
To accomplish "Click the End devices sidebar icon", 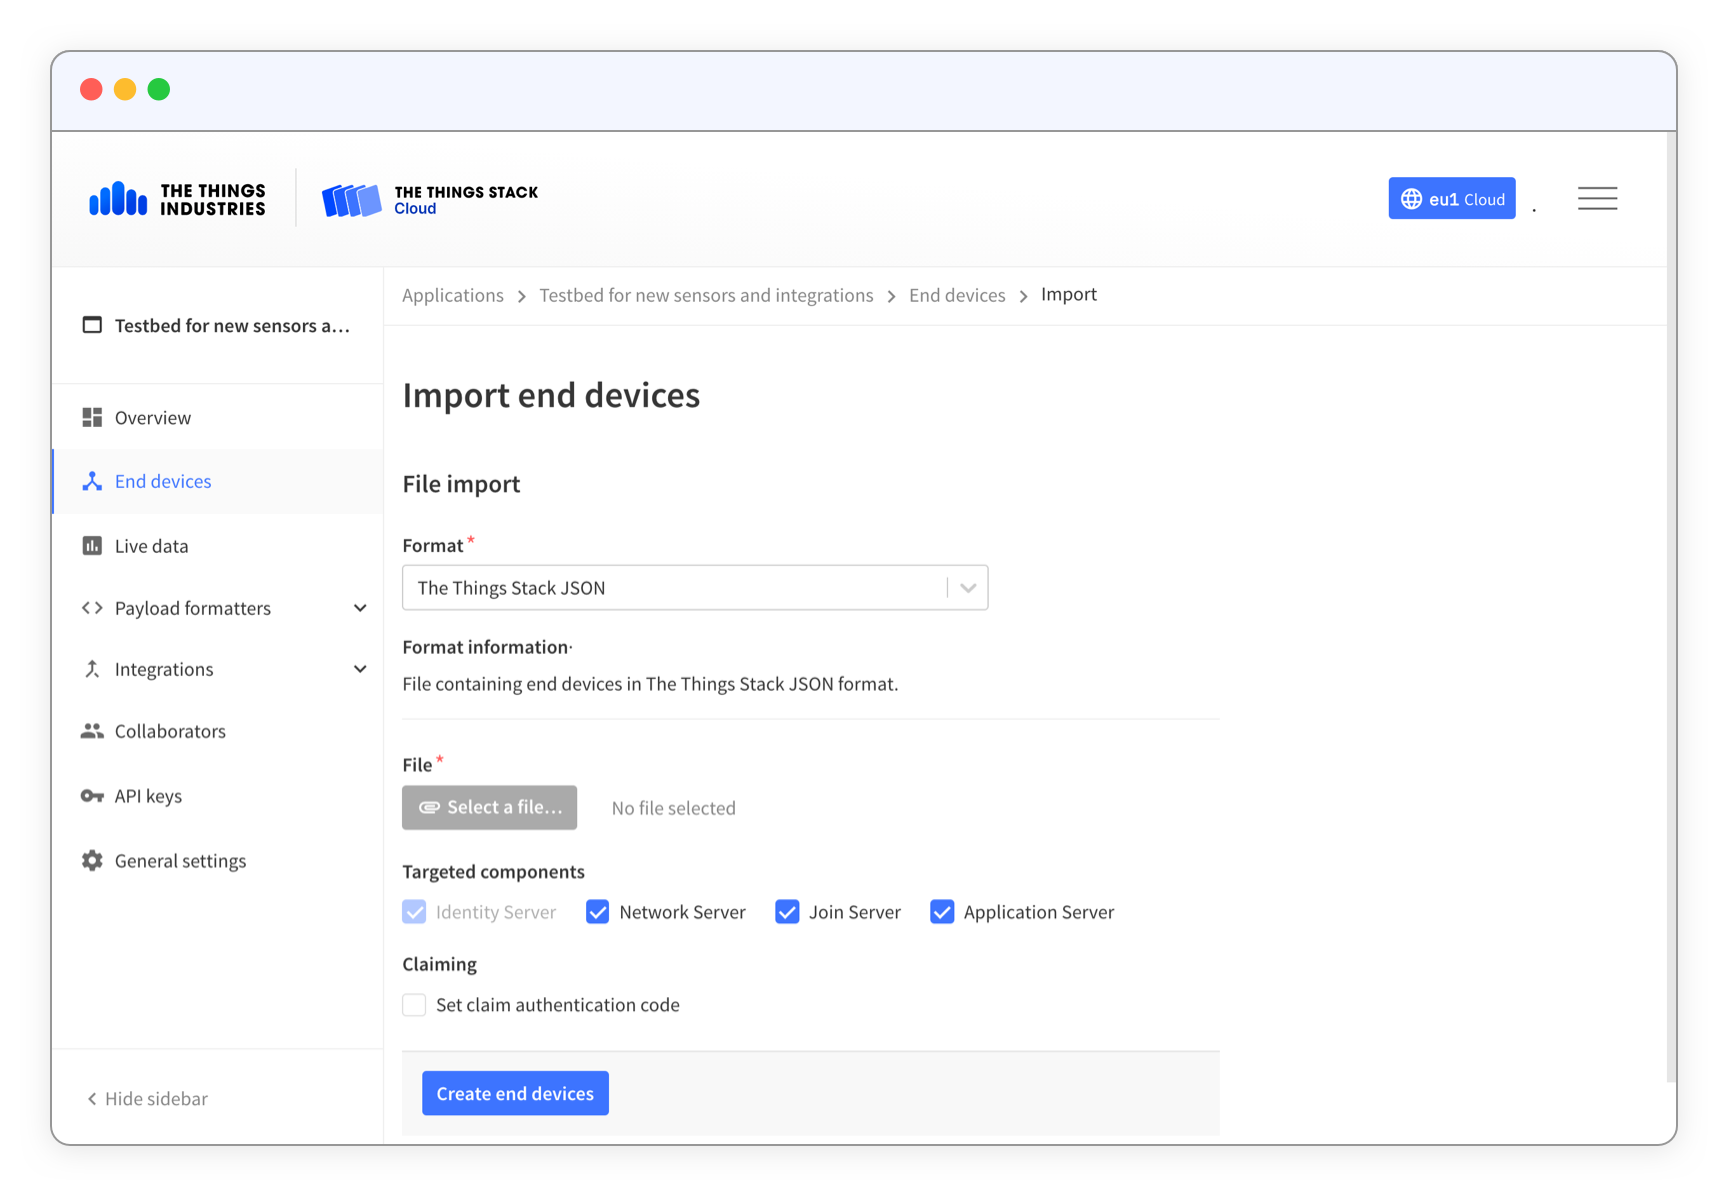I will 92,481.
